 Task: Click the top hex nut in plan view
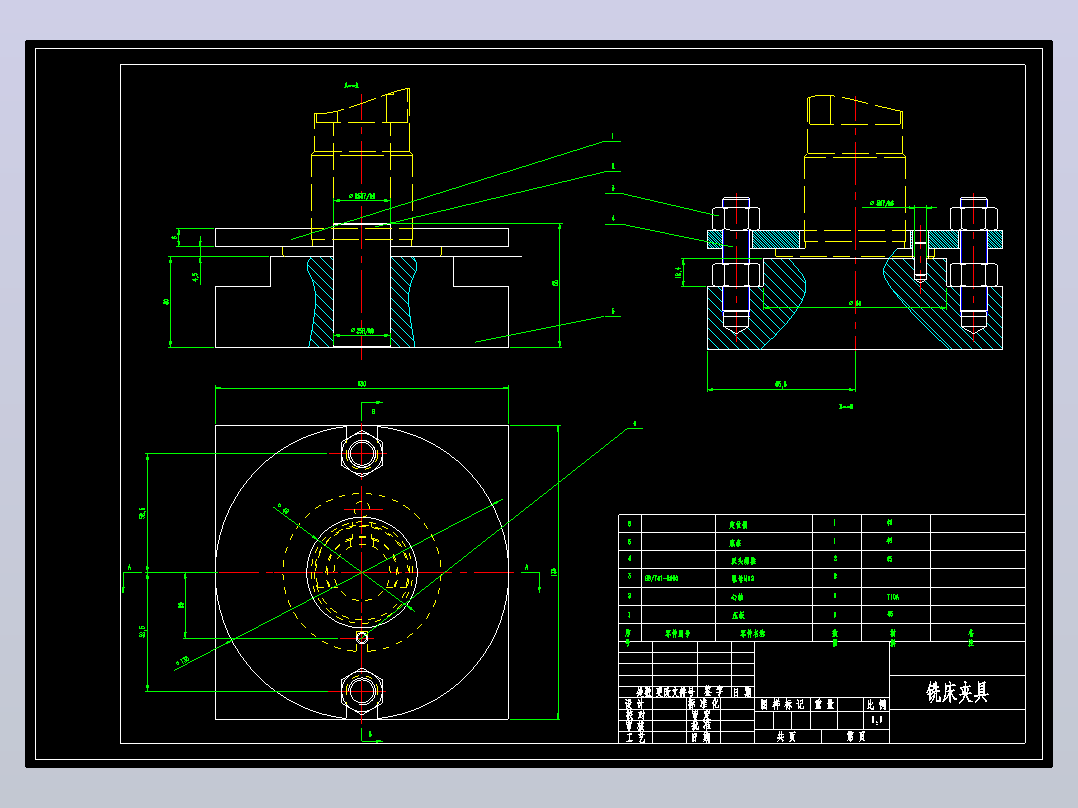(362, 454)
